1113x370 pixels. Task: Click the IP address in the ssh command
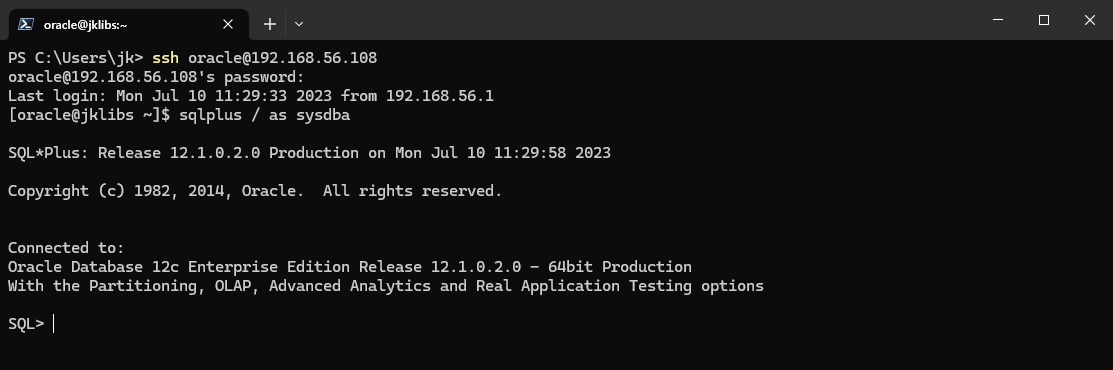pyautogui.click(x=314, y=58)
